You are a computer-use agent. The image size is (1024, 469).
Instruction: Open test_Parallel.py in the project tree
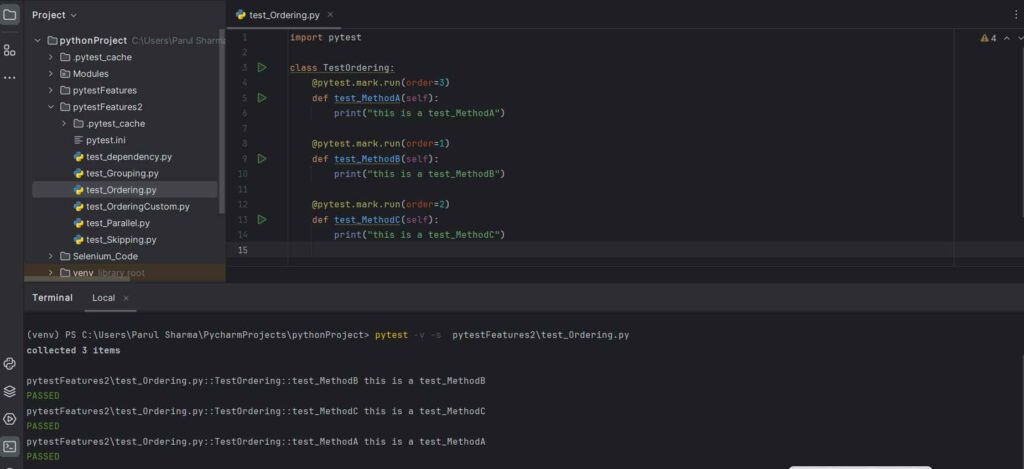[118, 223]
